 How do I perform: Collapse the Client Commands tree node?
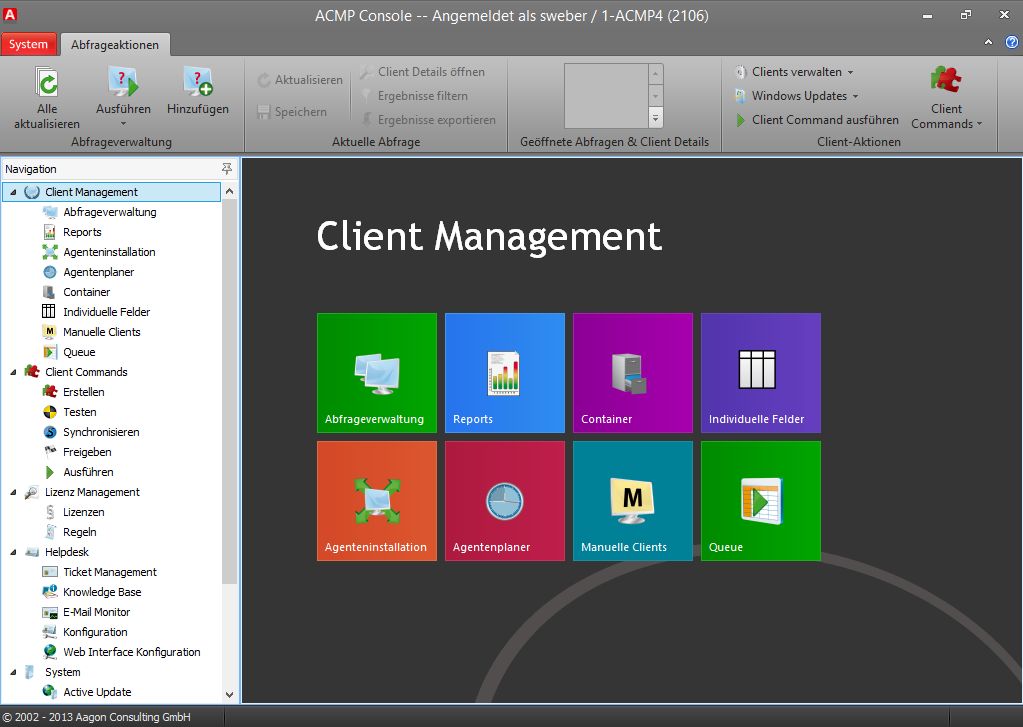[13, 372]
